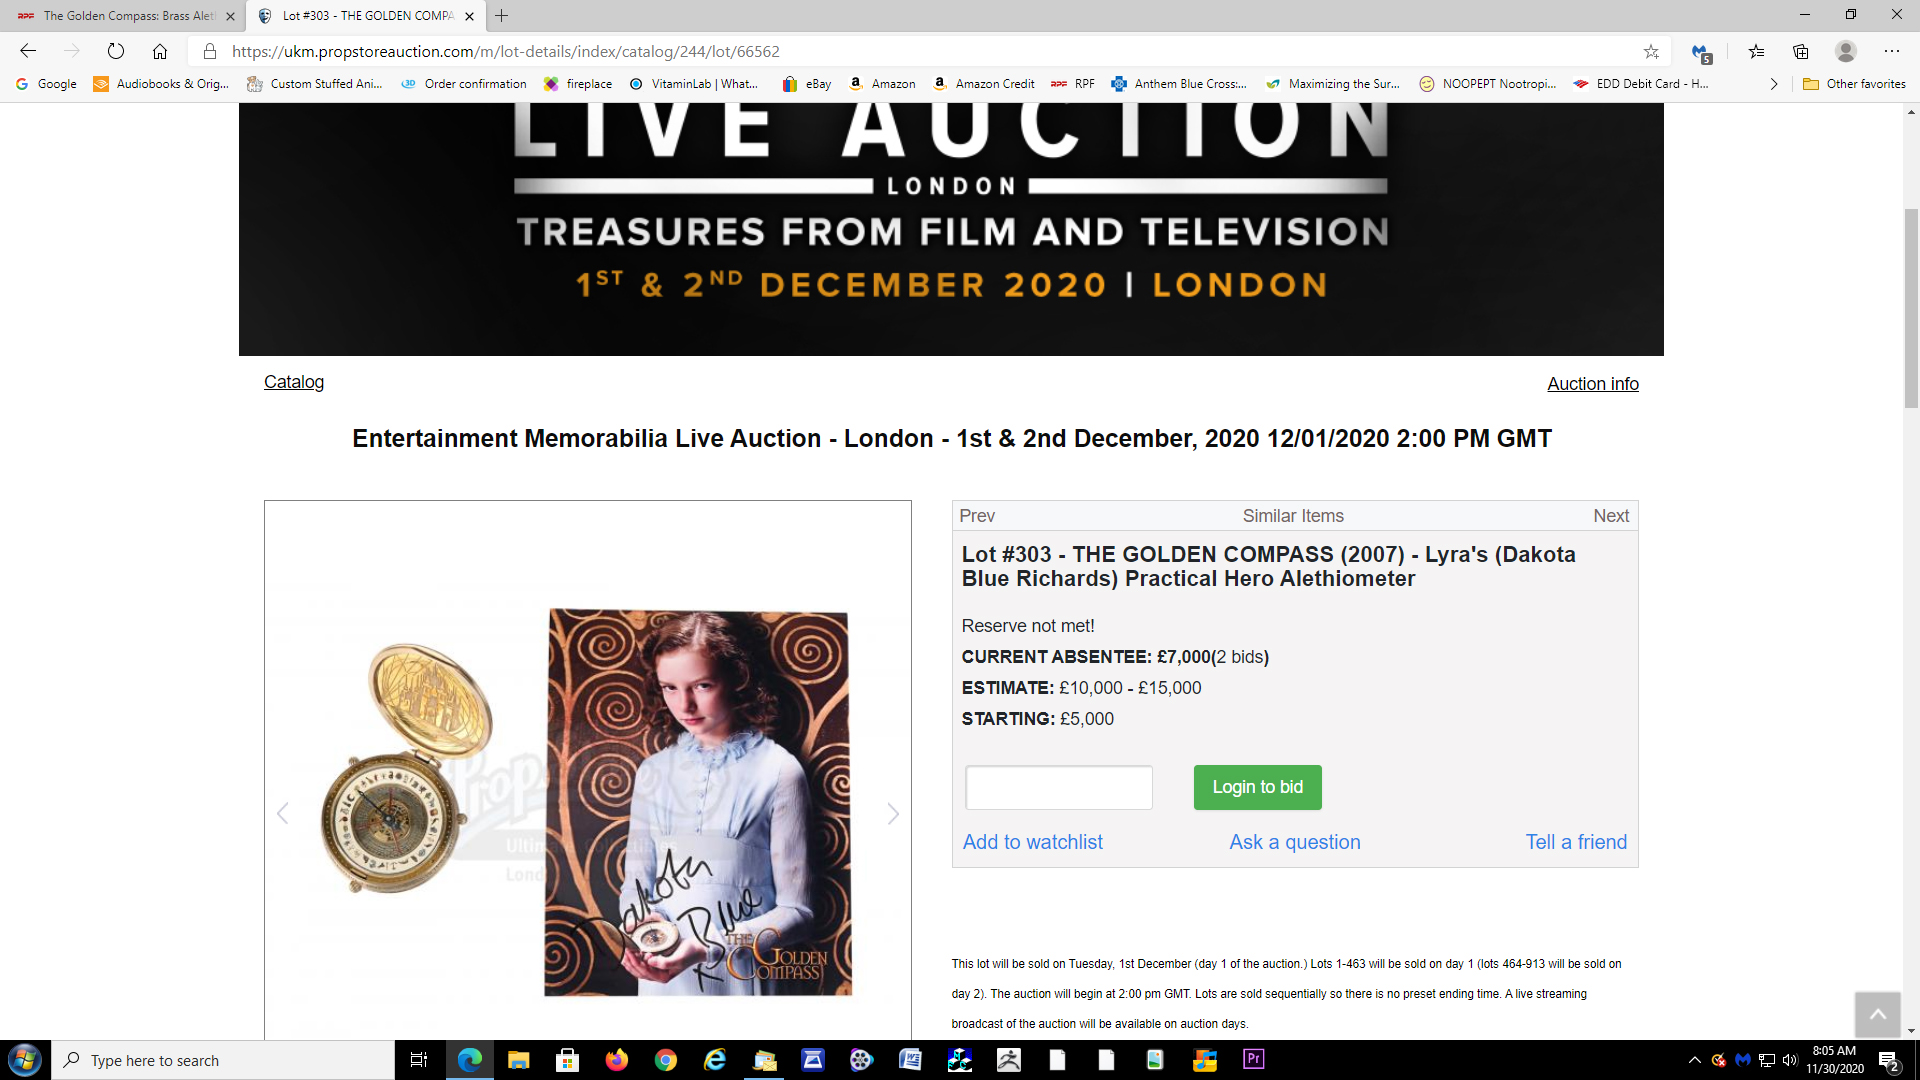
Task: Click the Add to watchlist link
Action: coord(1032,842)
